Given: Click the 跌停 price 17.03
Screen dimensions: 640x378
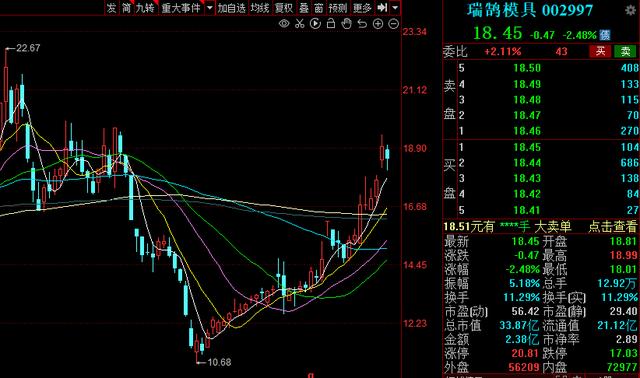Looking at the screenshot, I should pyautogui.click(x=623, y=353).
